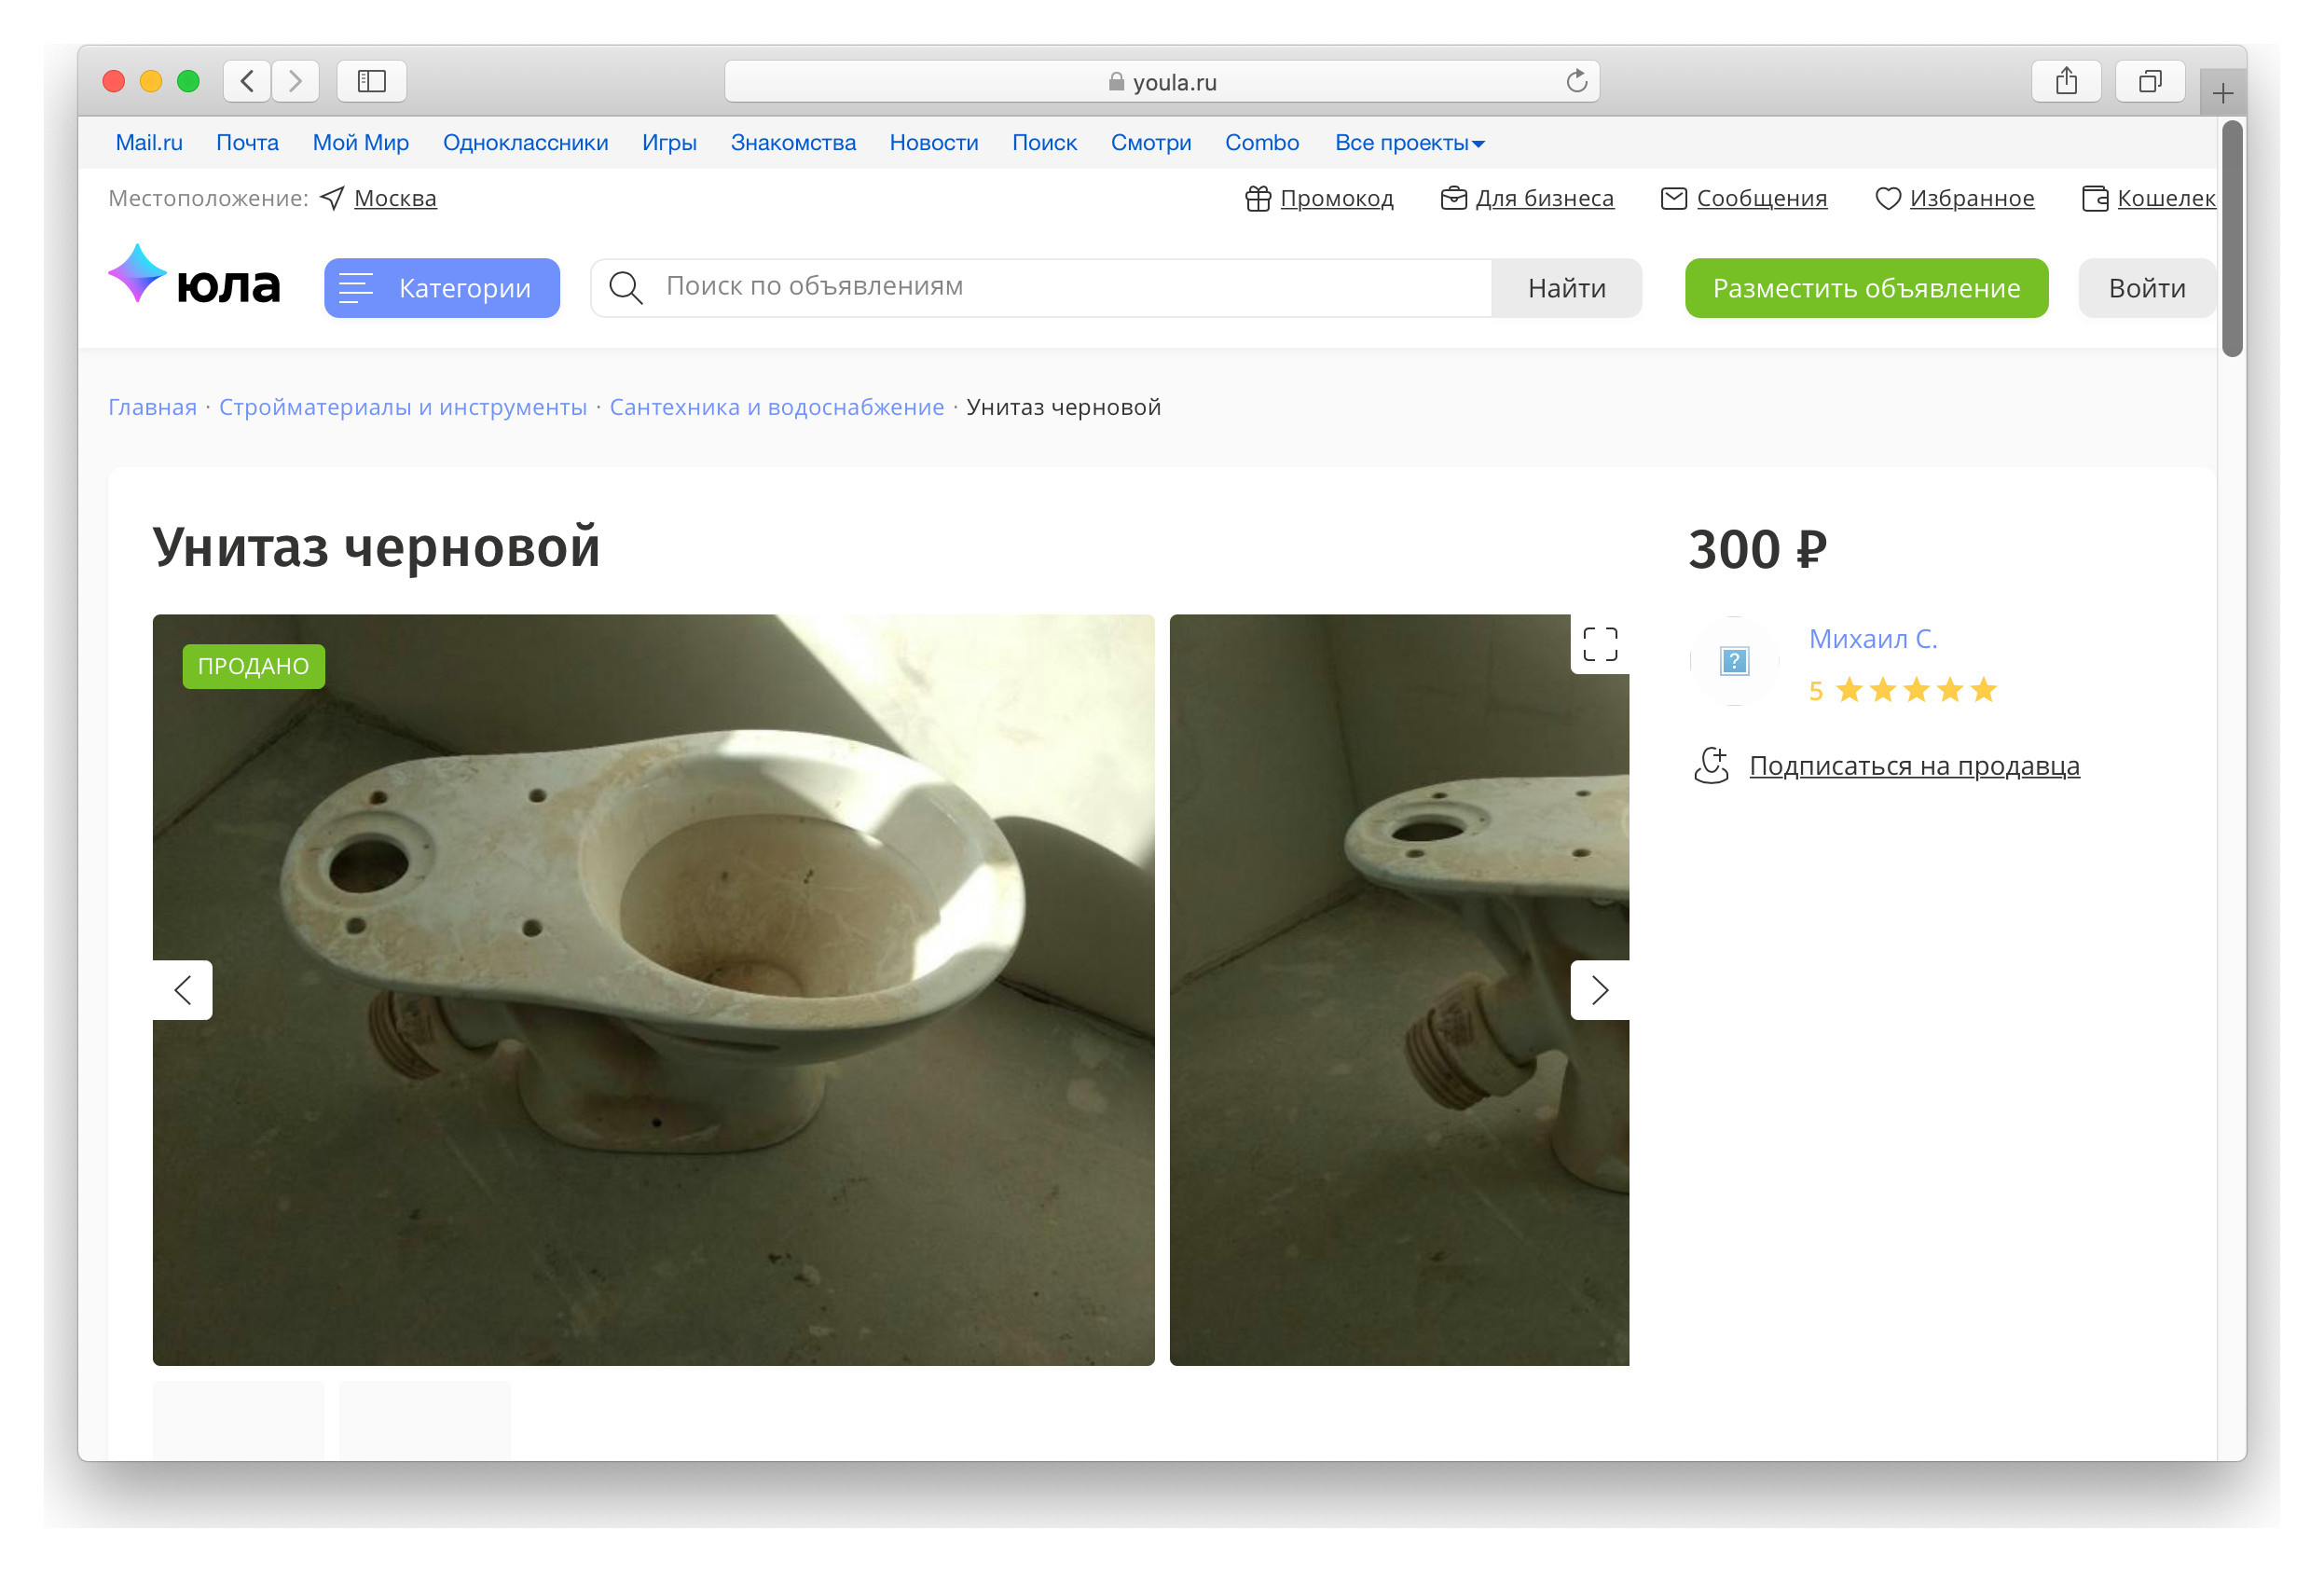Viewport: 2324px width, 1572px height.
Task: Subscribe via Подписаться на продавца link
Action: tap(1913, 766)
